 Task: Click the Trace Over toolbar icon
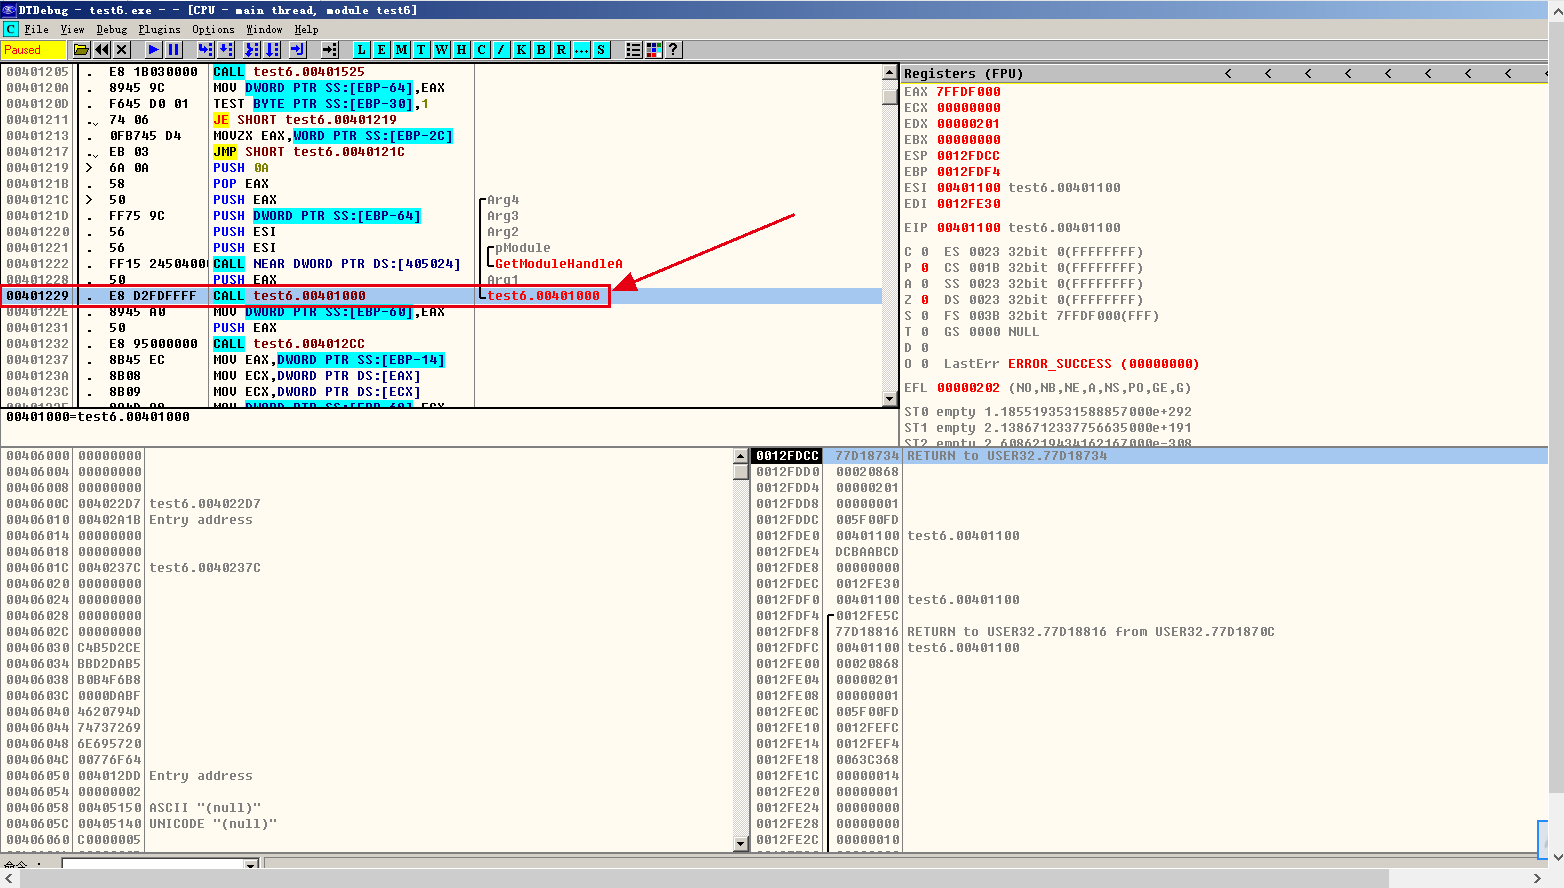272,49
